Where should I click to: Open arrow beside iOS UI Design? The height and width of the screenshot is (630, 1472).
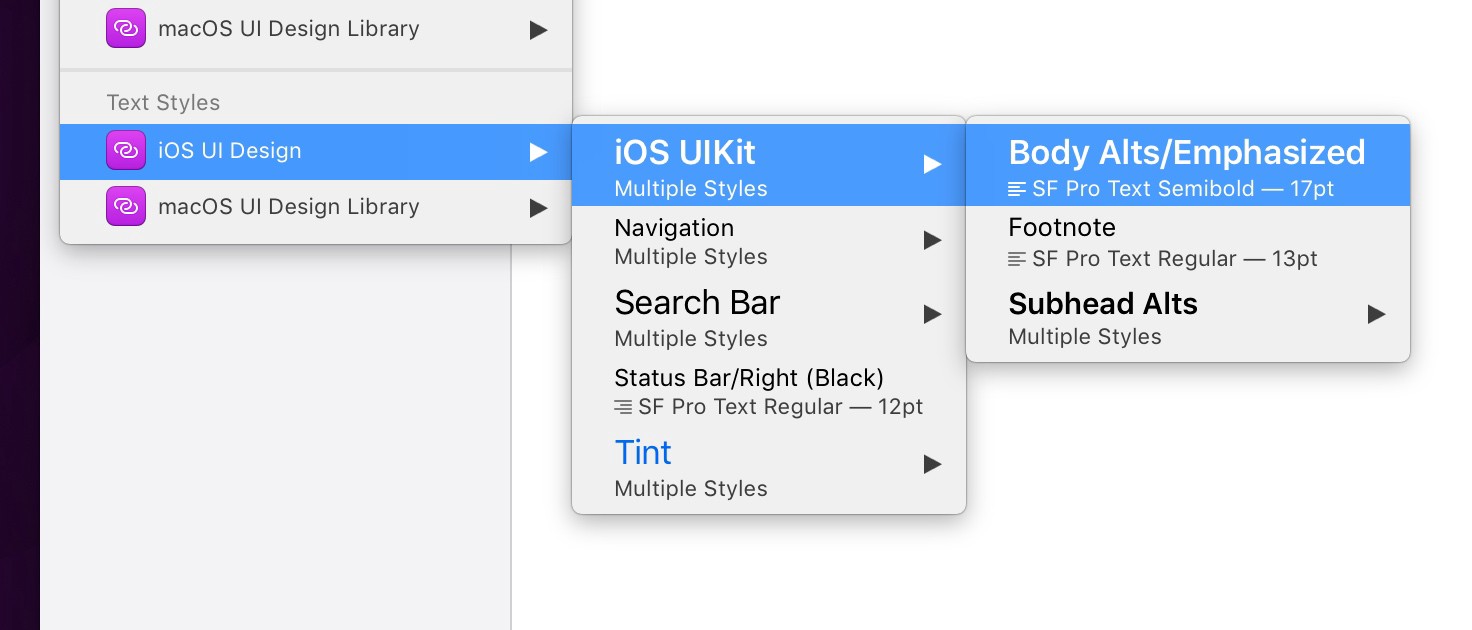click(538, 152)
